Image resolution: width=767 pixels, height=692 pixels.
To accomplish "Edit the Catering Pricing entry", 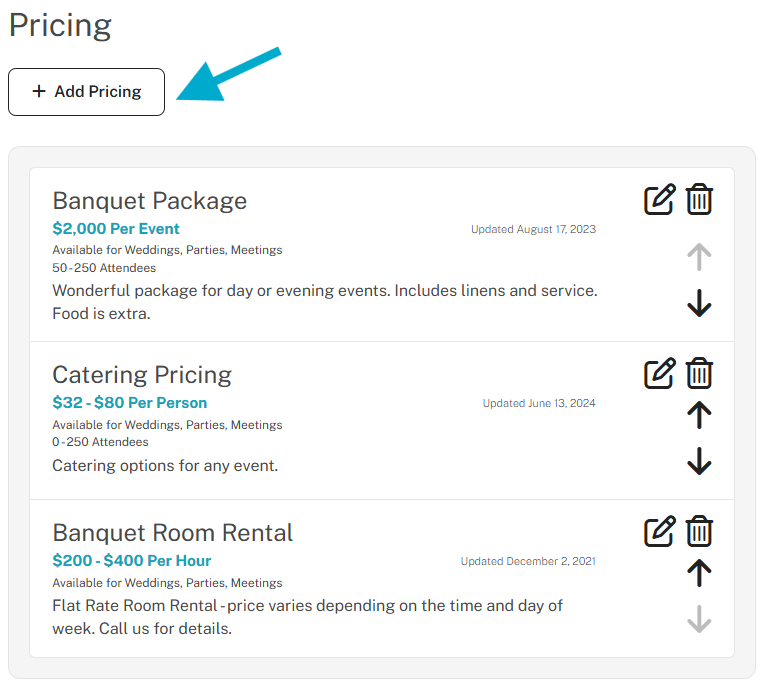I will [659, 374].
